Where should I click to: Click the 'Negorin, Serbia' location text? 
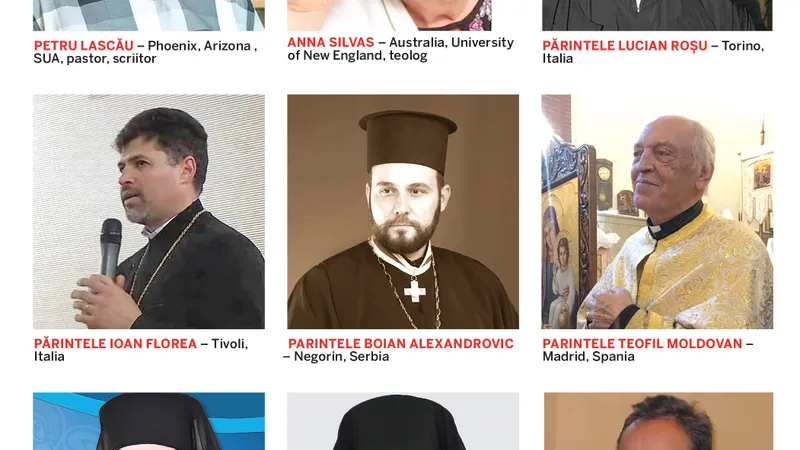coord(341,357)
